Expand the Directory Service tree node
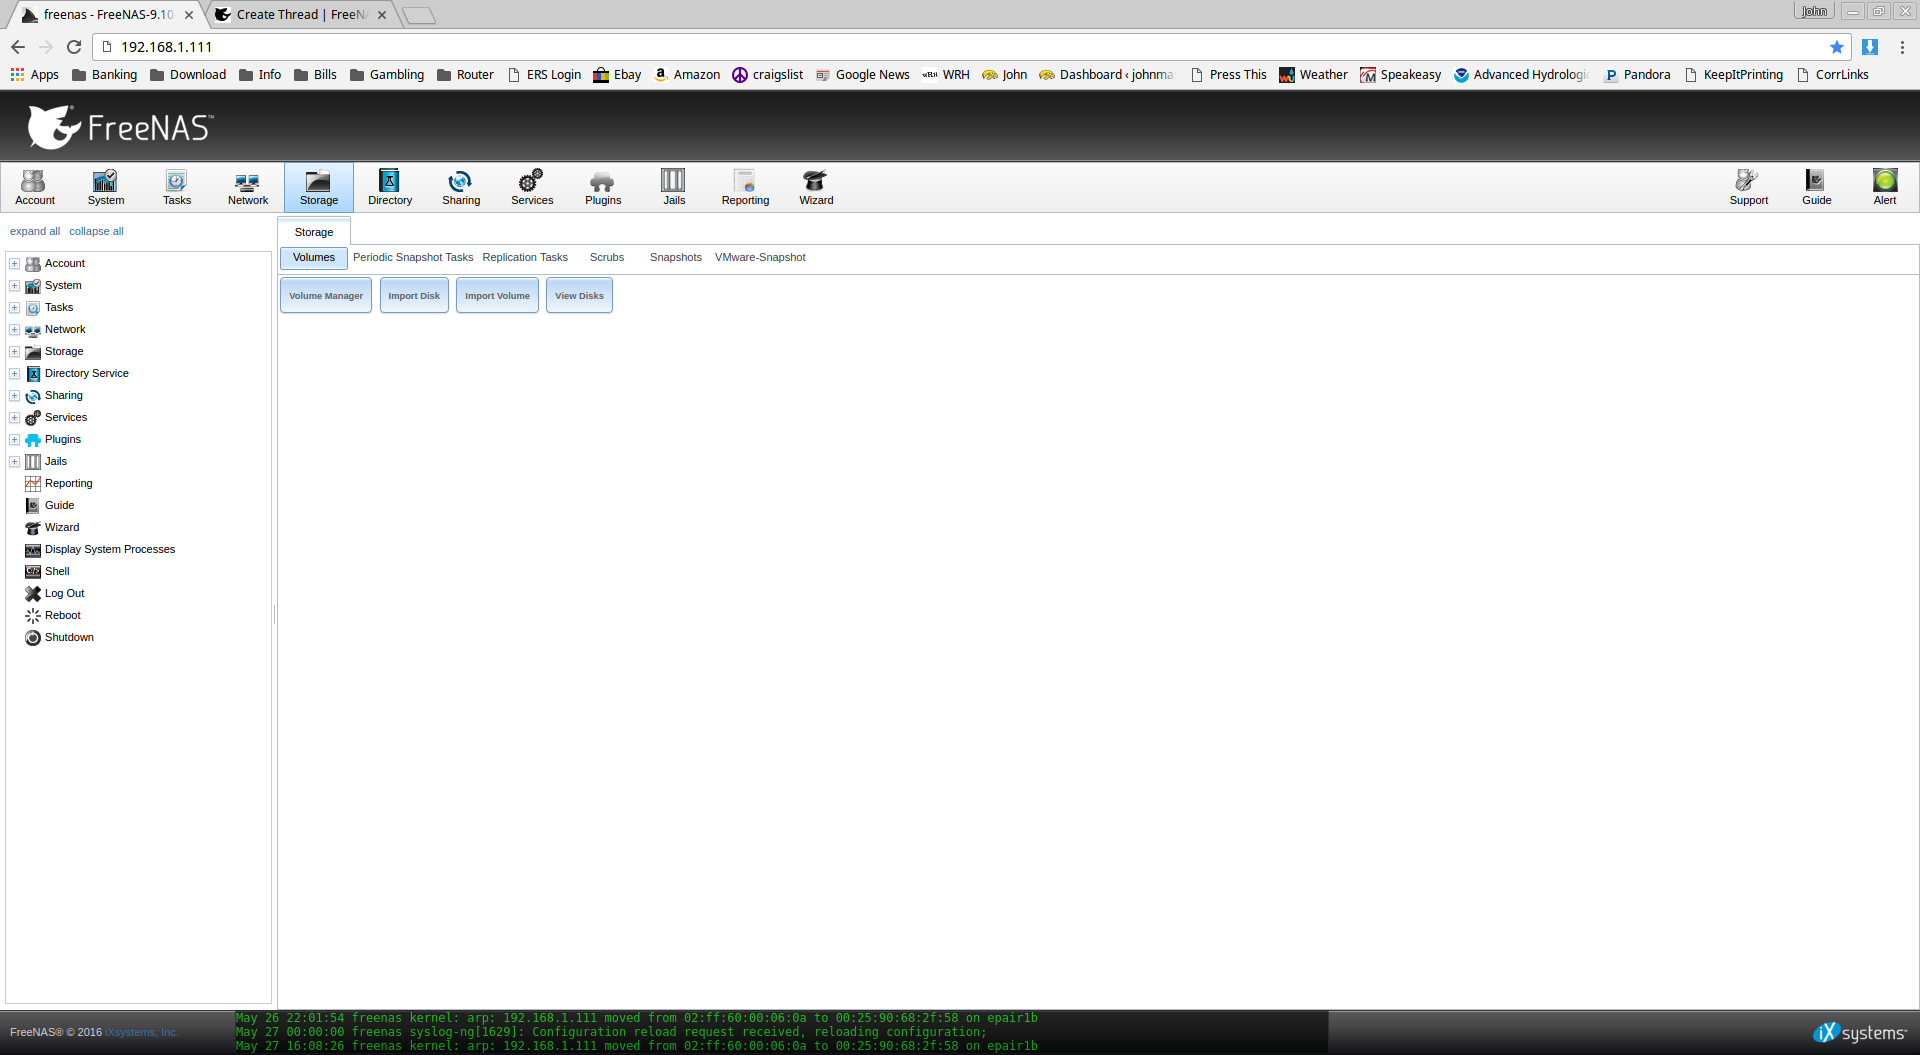The height and width of the screenshot is (1055, 1920). coord(14,374)
